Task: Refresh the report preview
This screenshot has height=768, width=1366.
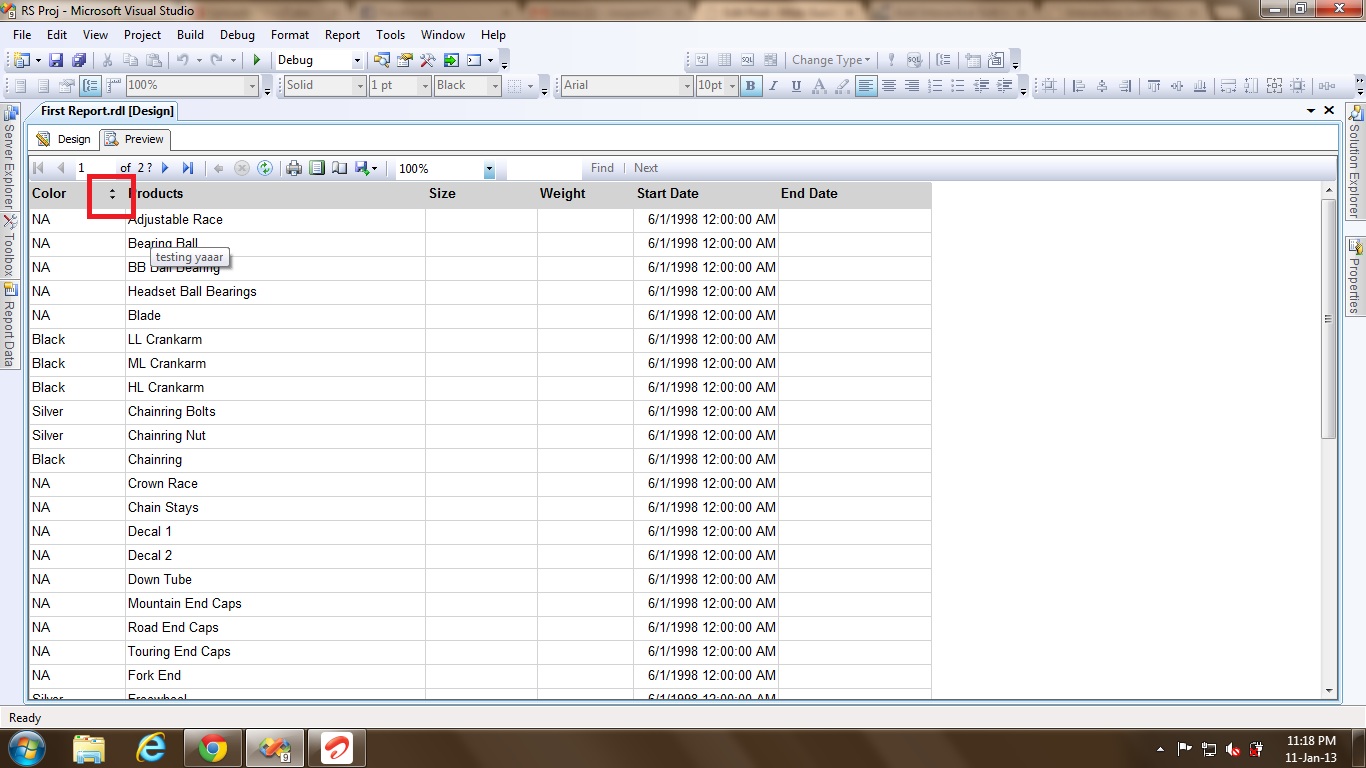Action: (x=265, y=168)
